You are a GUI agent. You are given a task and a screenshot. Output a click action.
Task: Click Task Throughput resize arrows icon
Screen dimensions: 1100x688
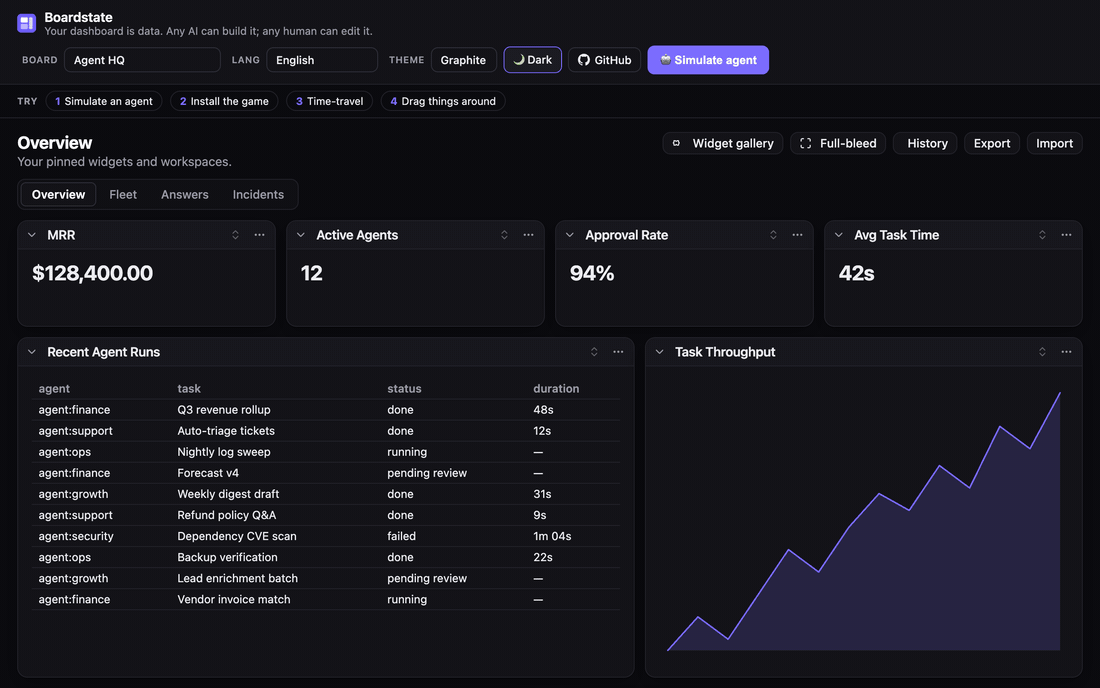pyautogui.click(x=1042, y=352)
